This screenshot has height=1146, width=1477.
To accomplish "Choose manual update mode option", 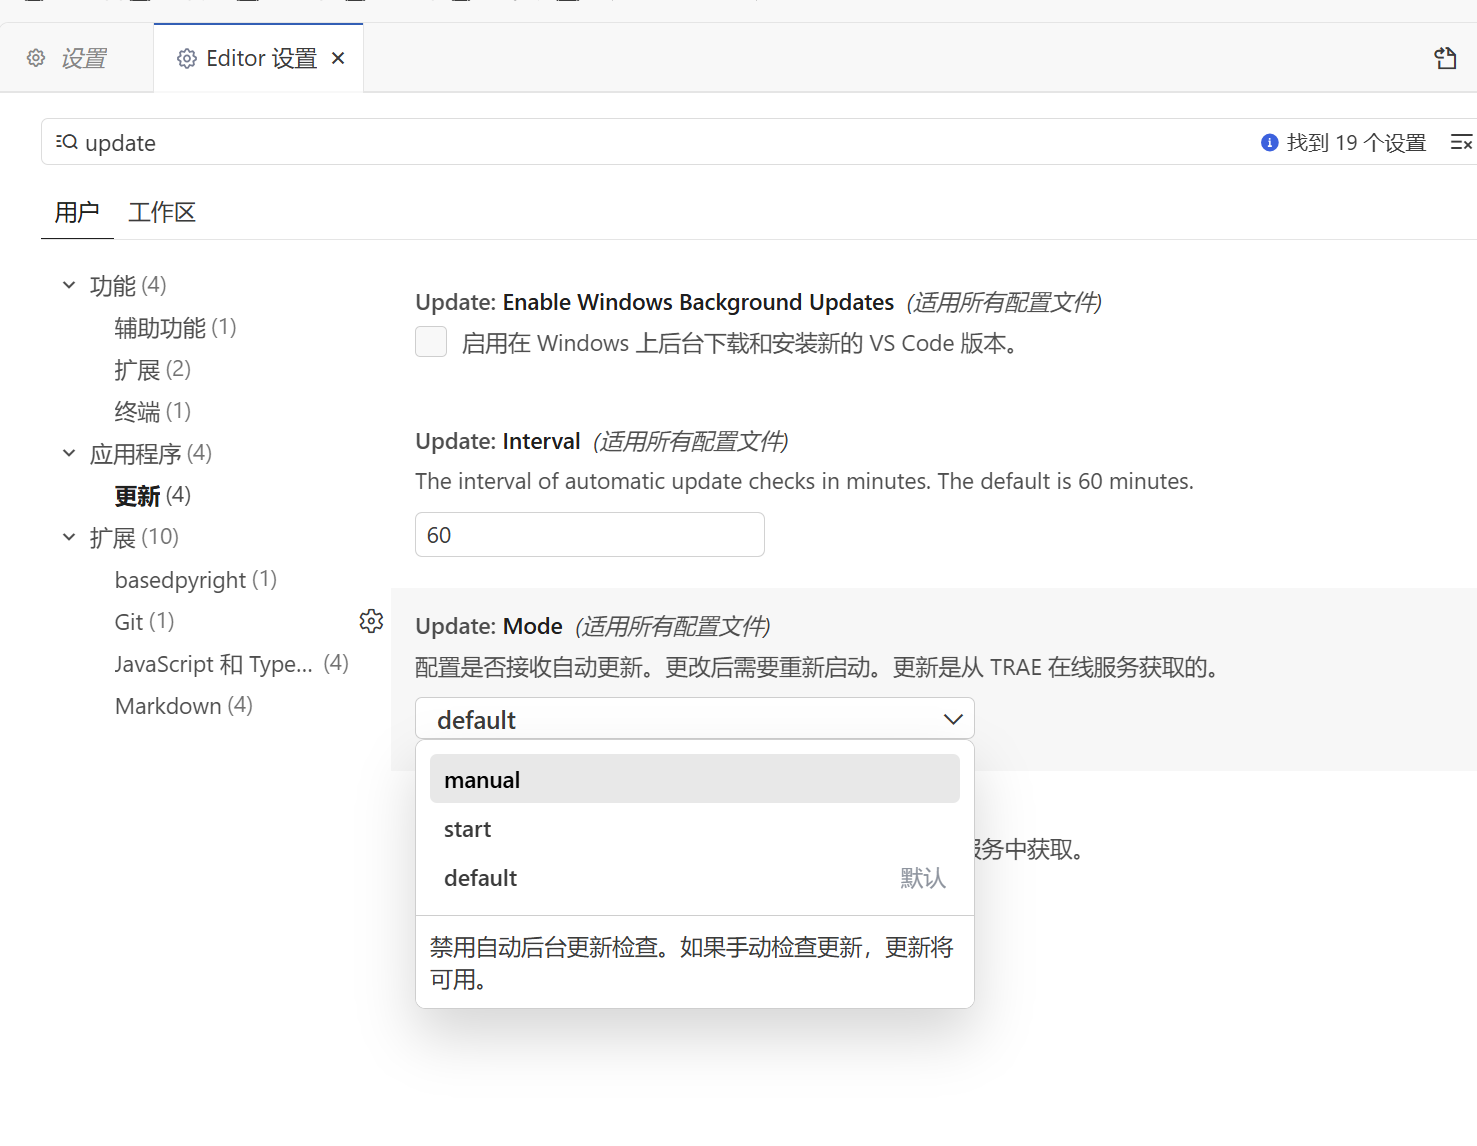I will 695,779.
